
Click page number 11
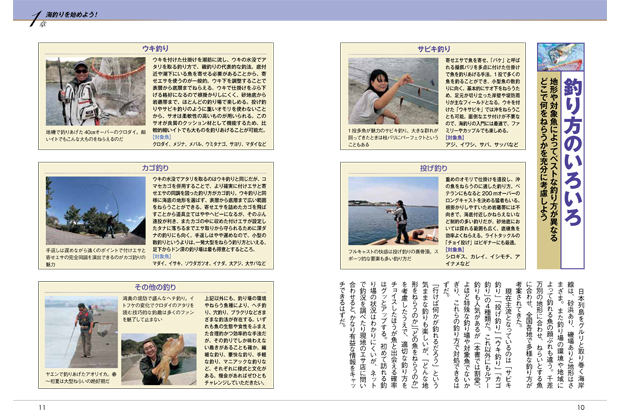pyautogui.click(x=42, y=407)
